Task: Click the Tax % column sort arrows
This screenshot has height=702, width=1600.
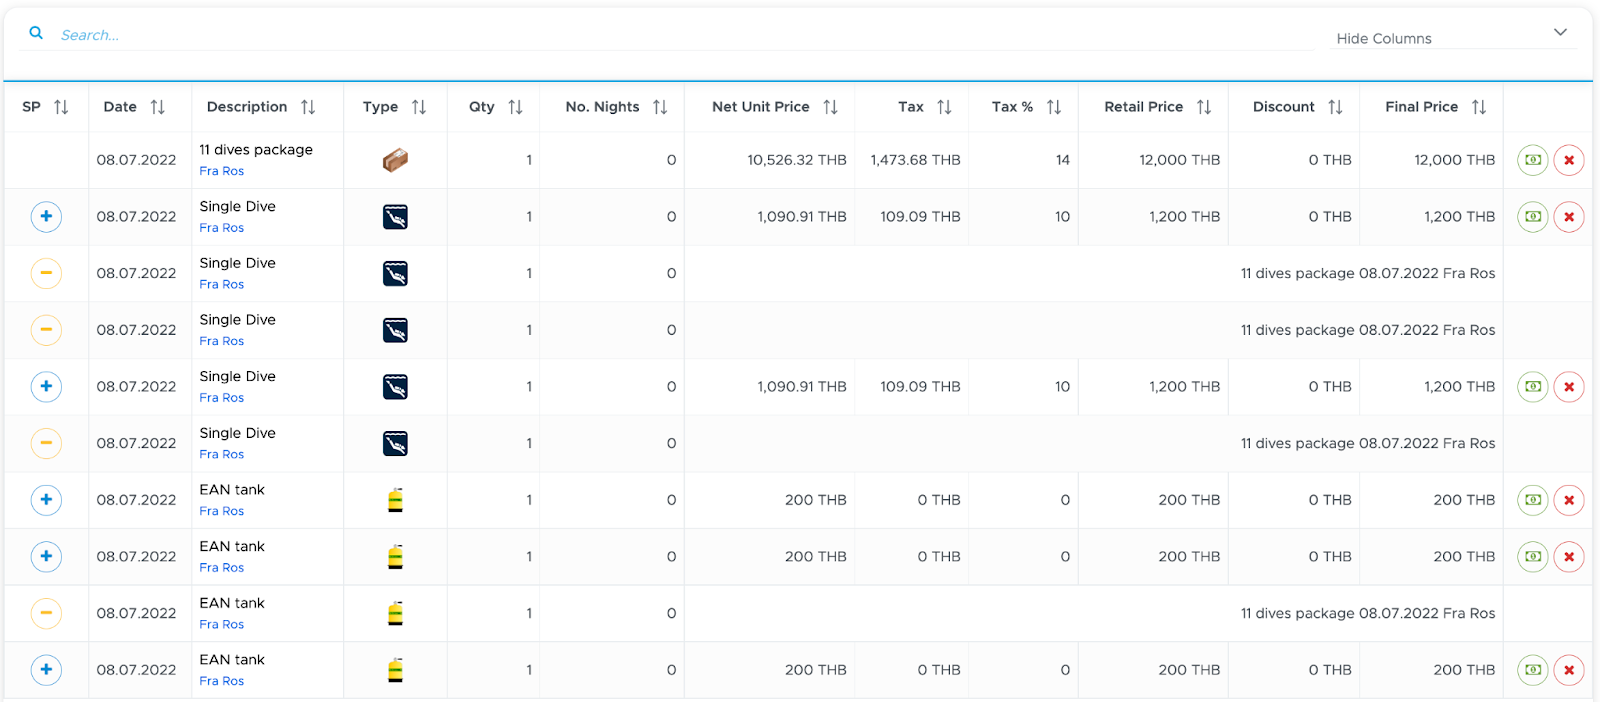Action: click(1054, 107)
